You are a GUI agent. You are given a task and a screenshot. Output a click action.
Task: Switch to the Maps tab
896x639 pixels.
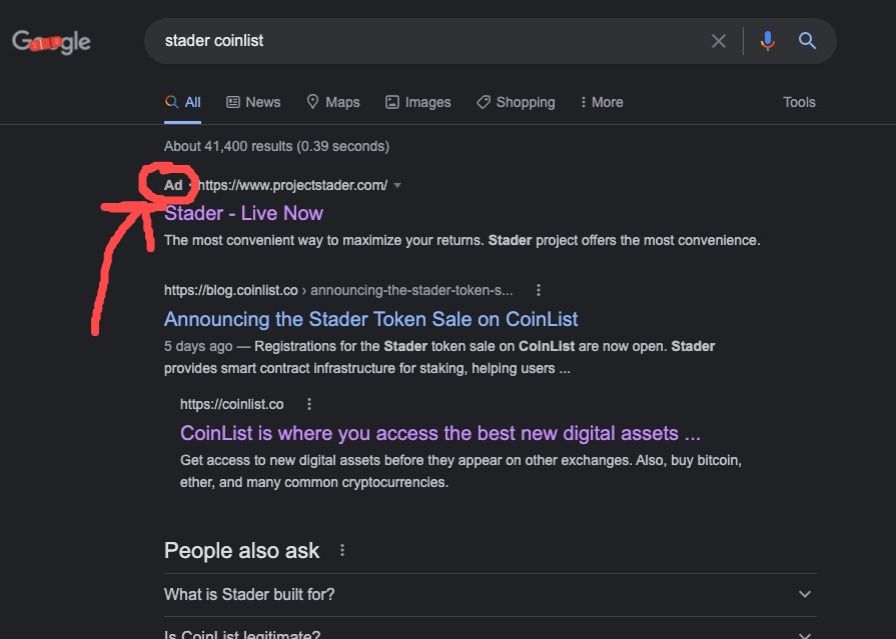click(x=333, y=102)
